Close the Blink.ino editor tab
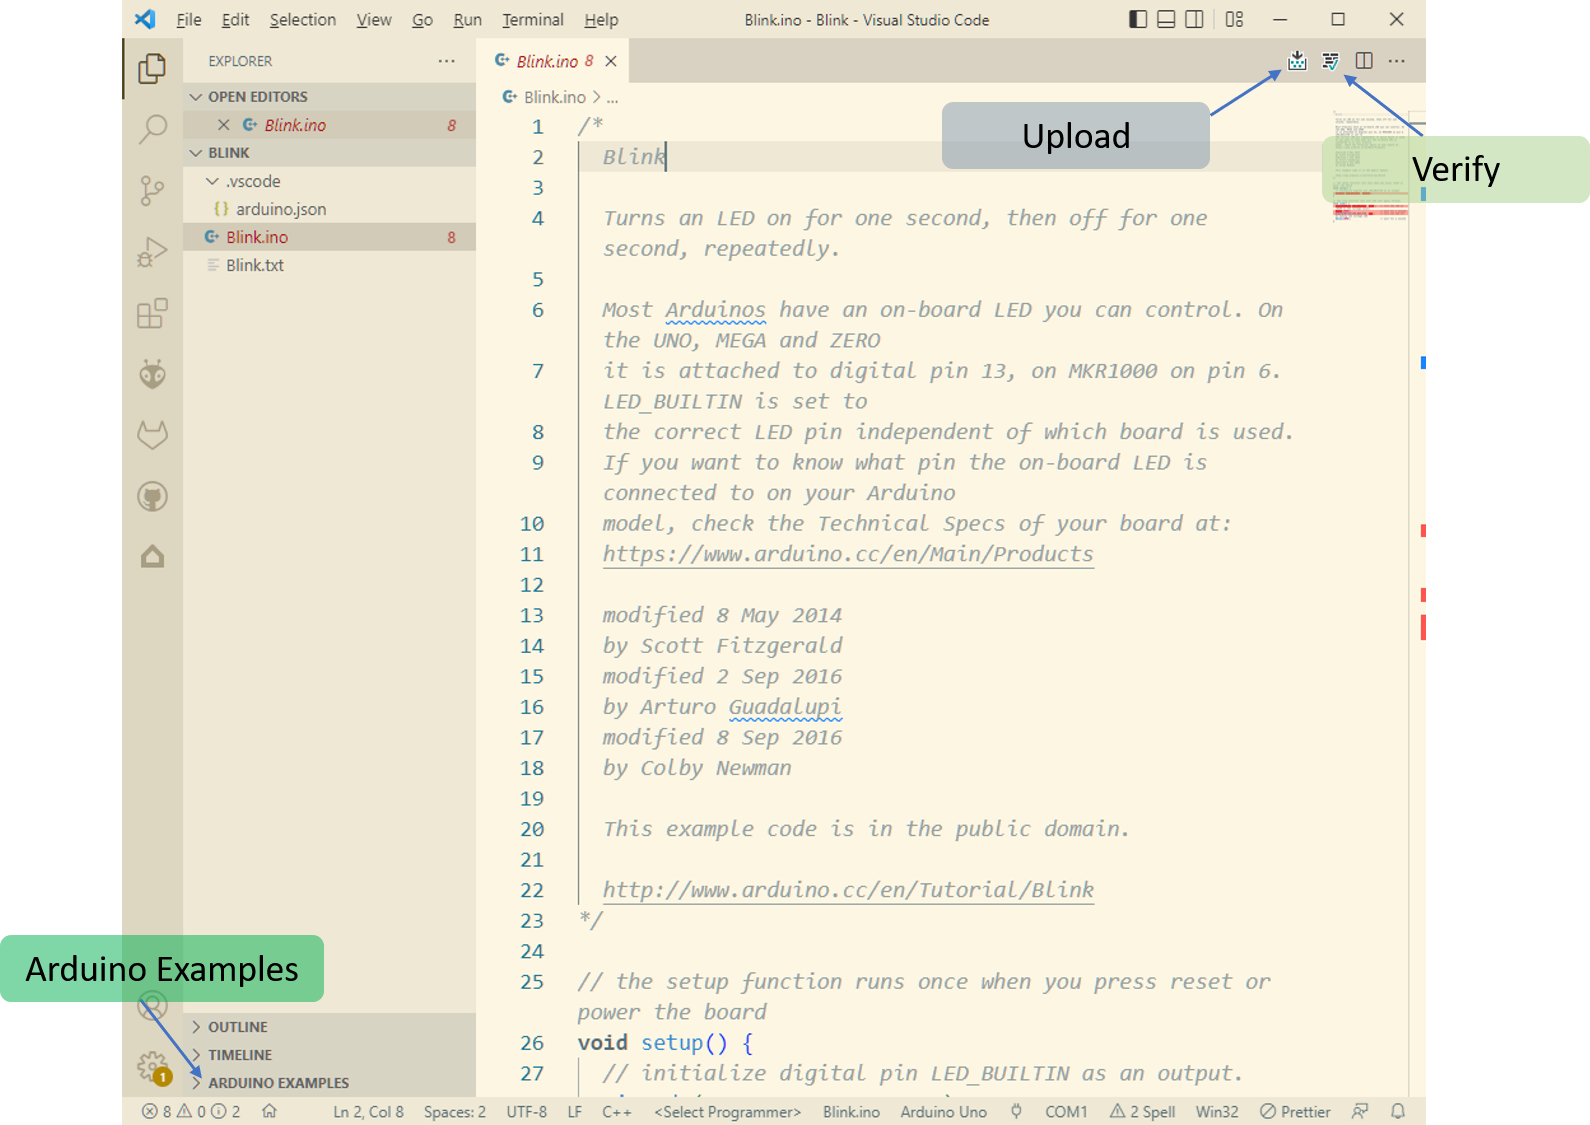The height and width of the screenshot is (1125, 1590). (x=611, y=61)
